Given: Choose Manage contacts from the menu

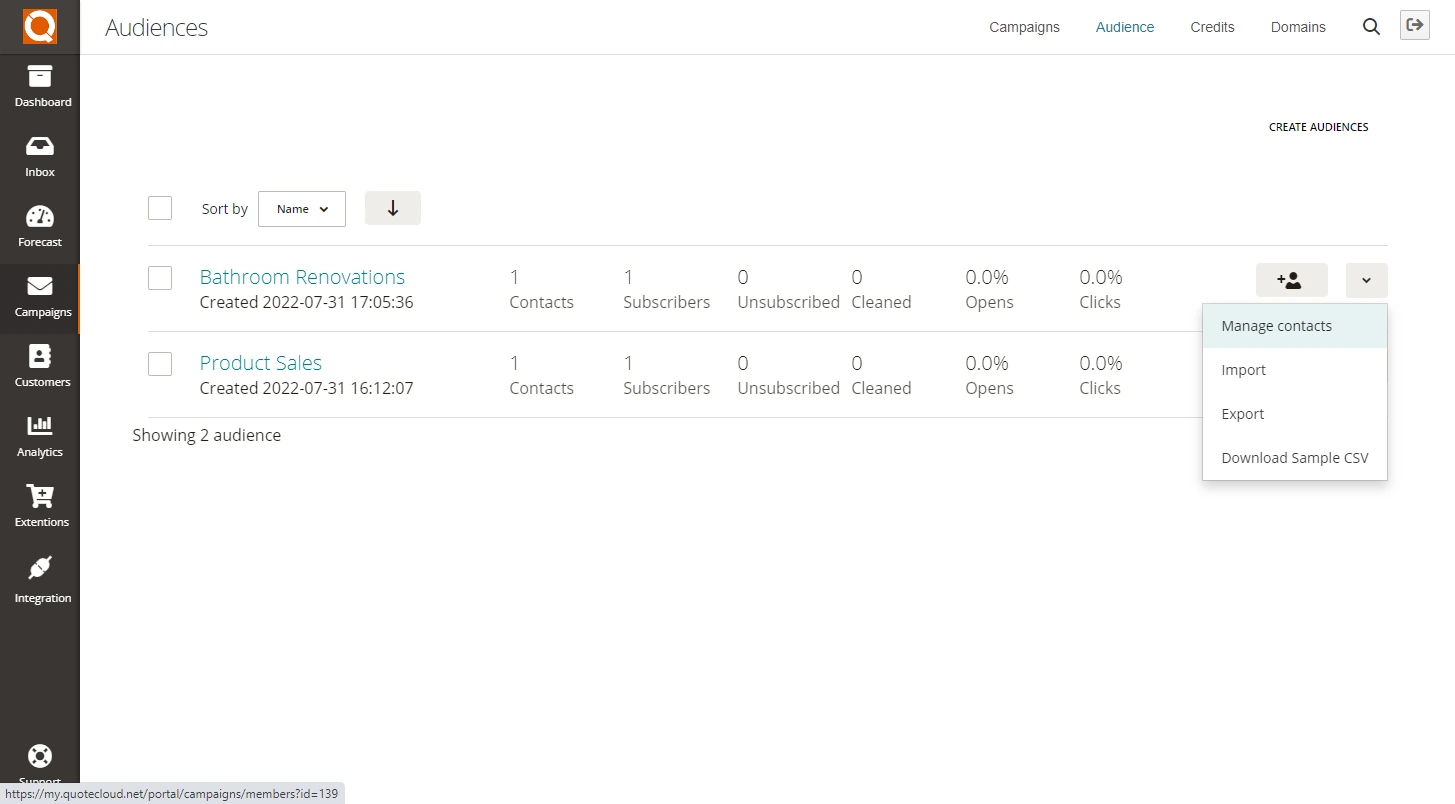Looking at the screenshot, I should [1276, 326].
